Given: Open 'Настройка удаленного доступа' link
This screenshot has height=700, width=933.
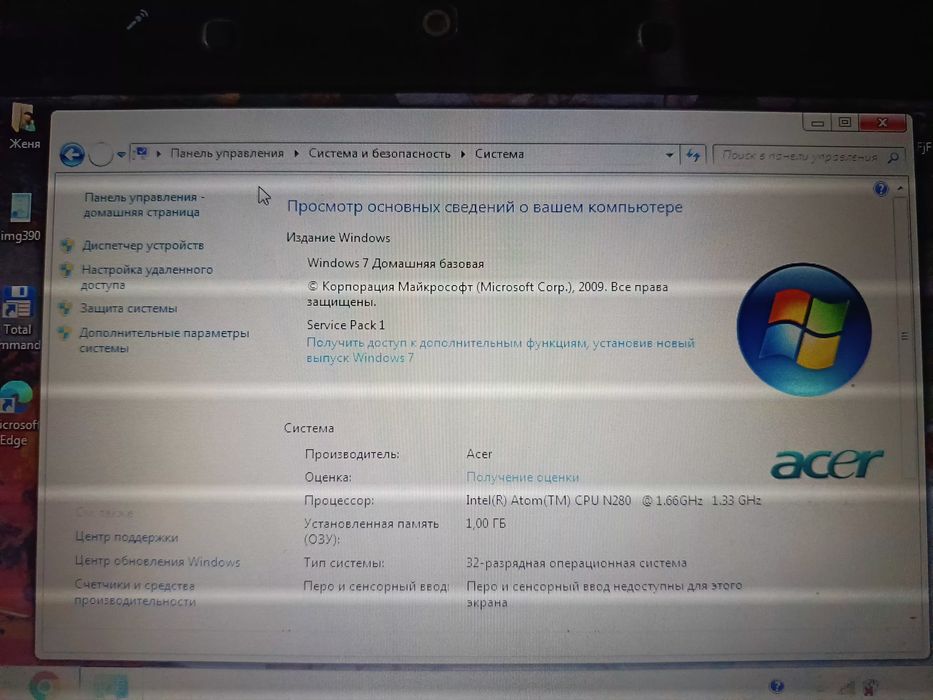Looking at the screenshot, I should click(146, 277).
